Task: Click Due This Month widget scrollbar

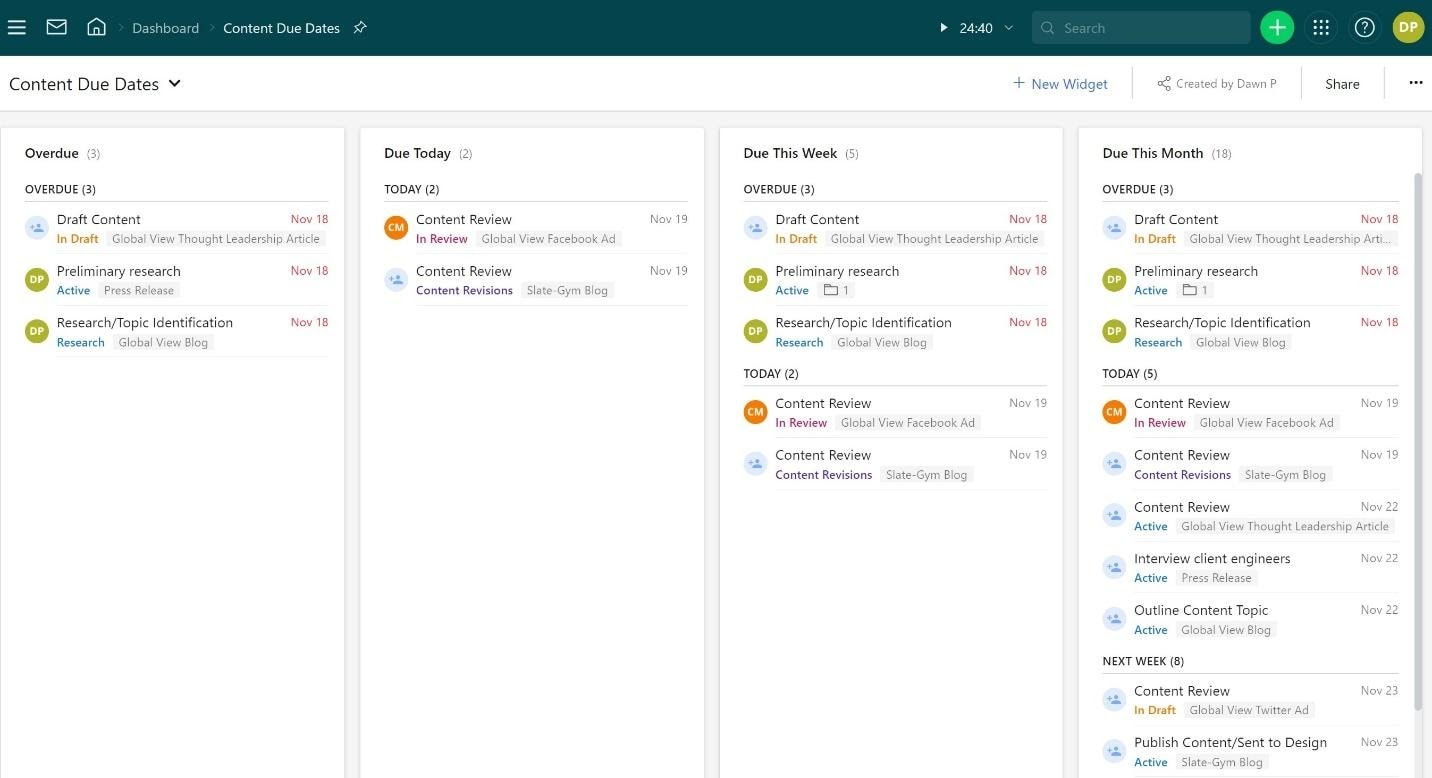Action: tap(1417, 440)
